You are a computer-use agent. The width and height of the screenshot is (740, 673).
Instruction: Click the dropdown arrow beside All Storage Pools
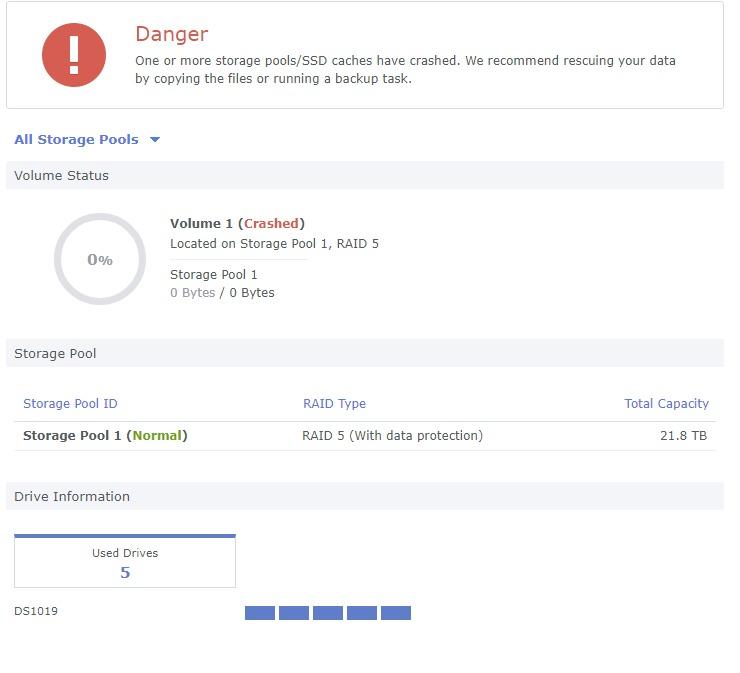pyautogui.click(x=155, y=140)
